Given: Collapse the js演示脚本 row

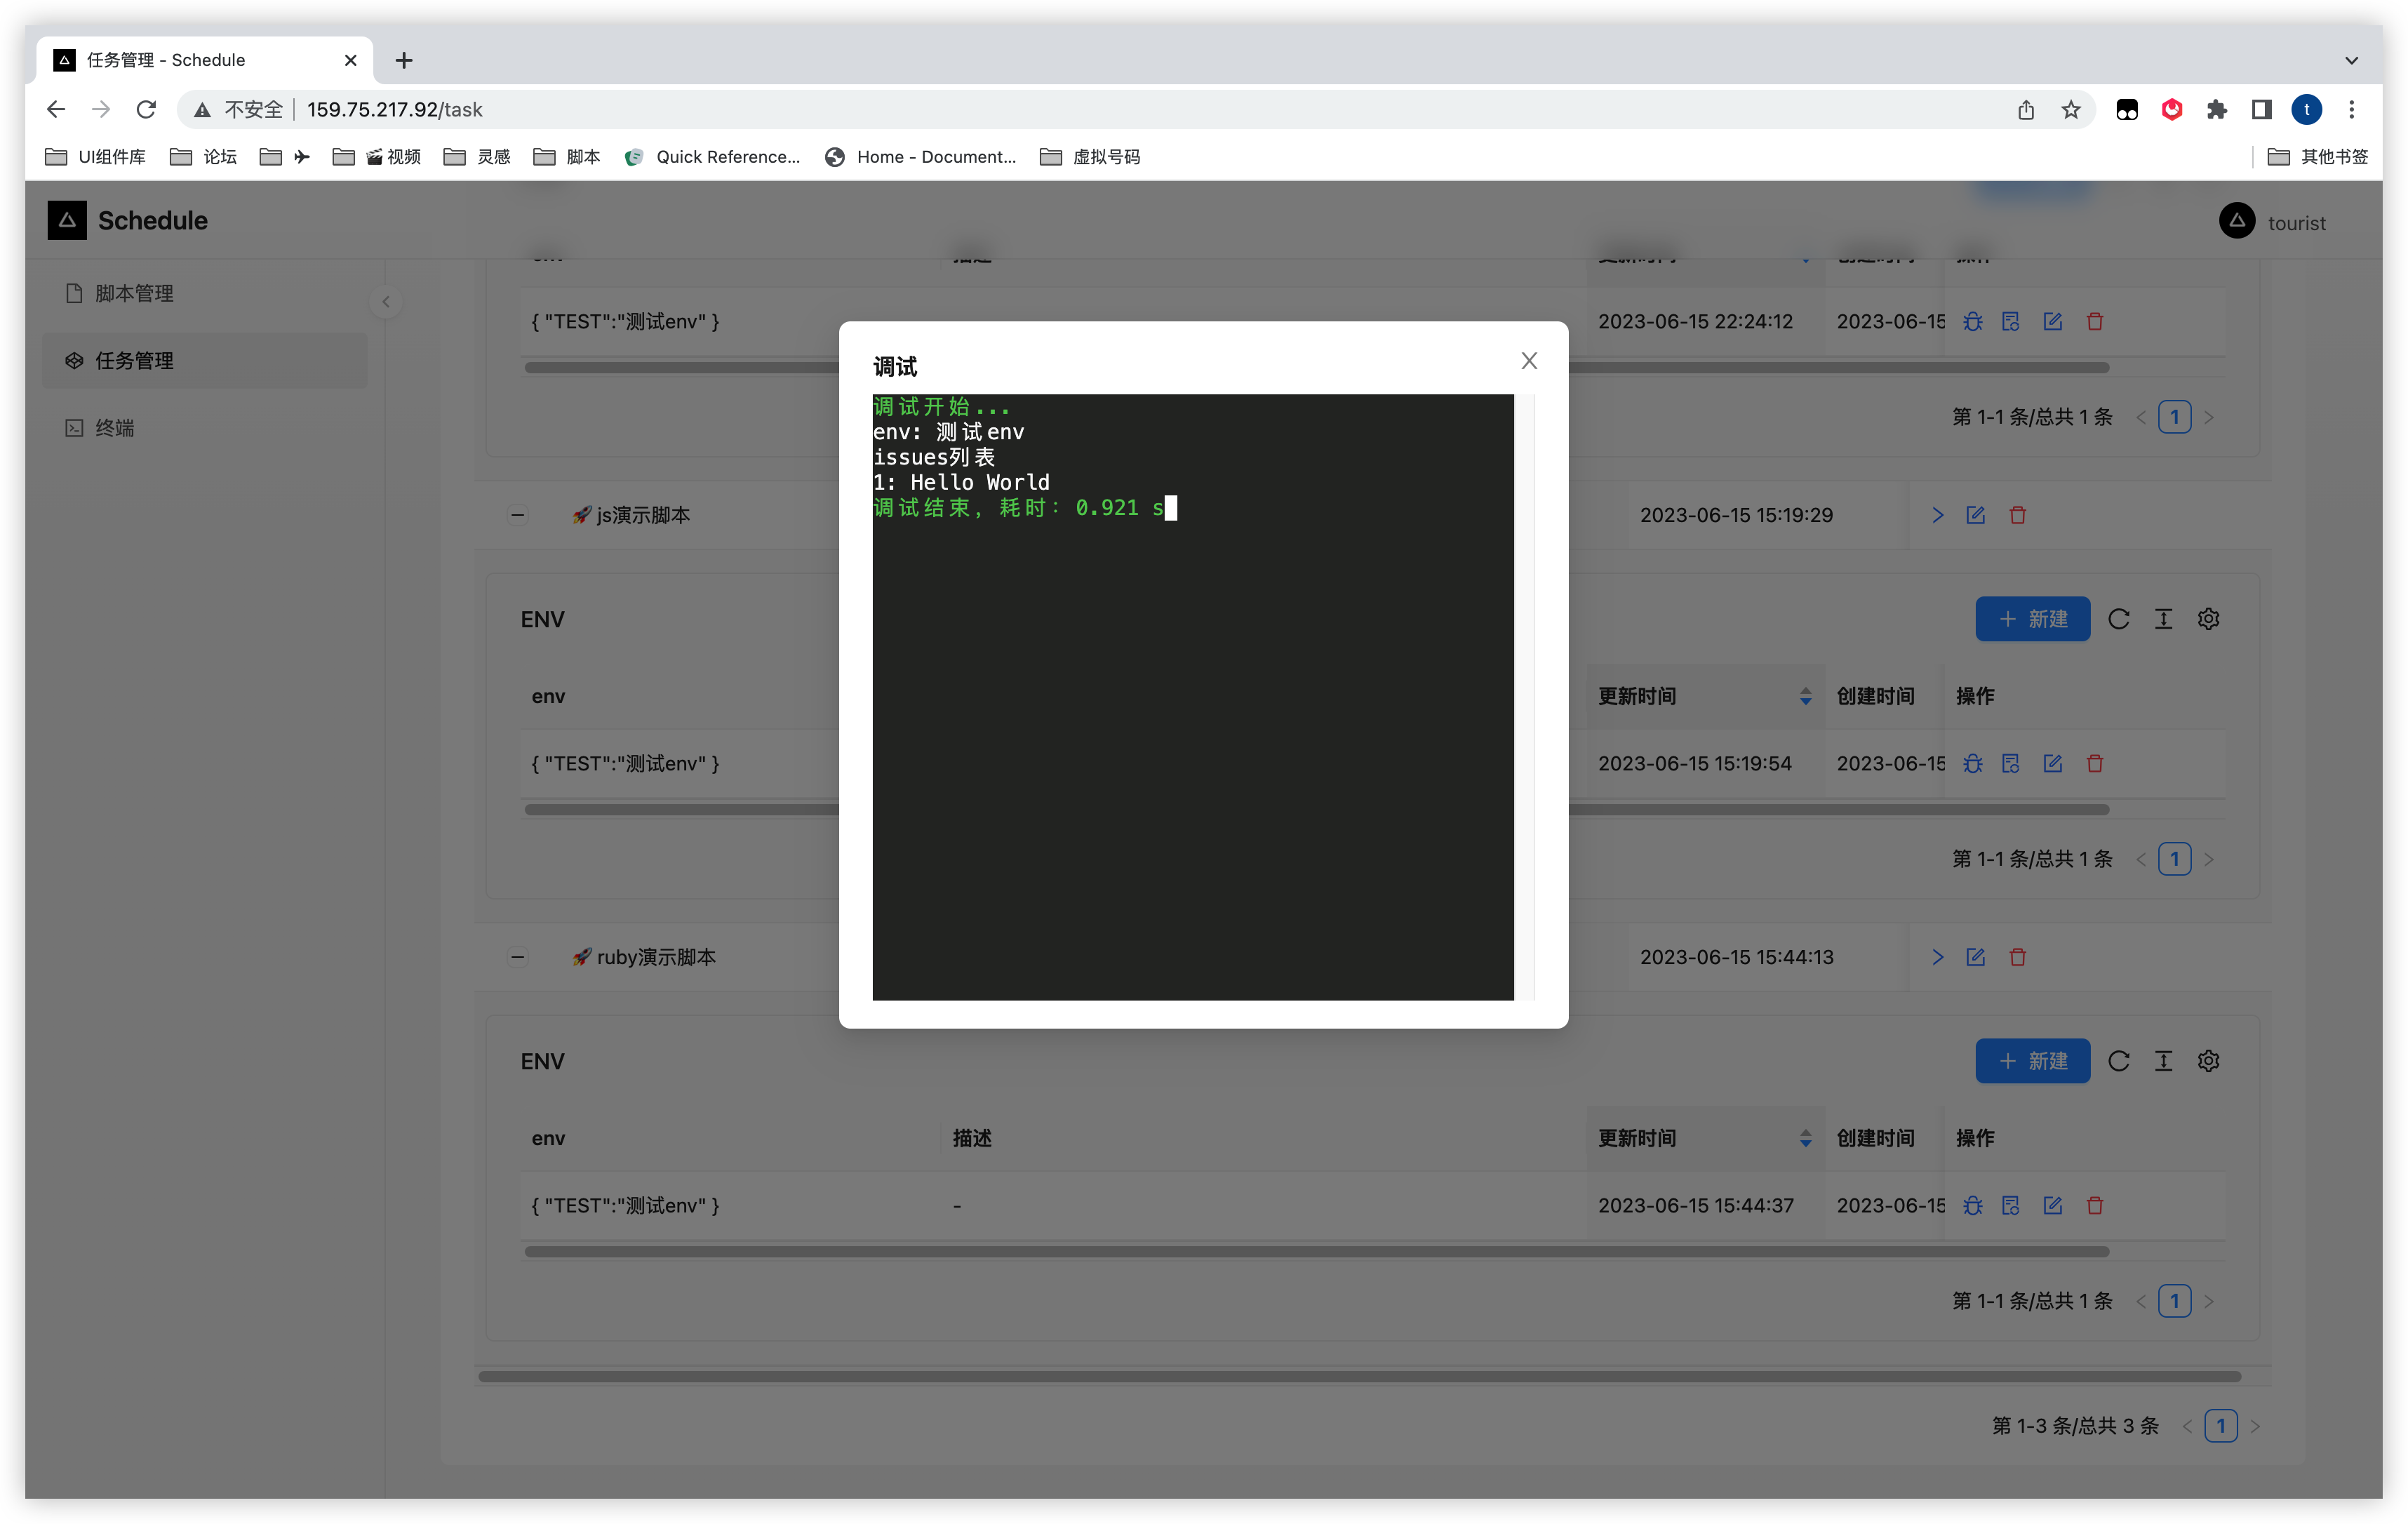Looking at the screenshot, I should point(517,516).
